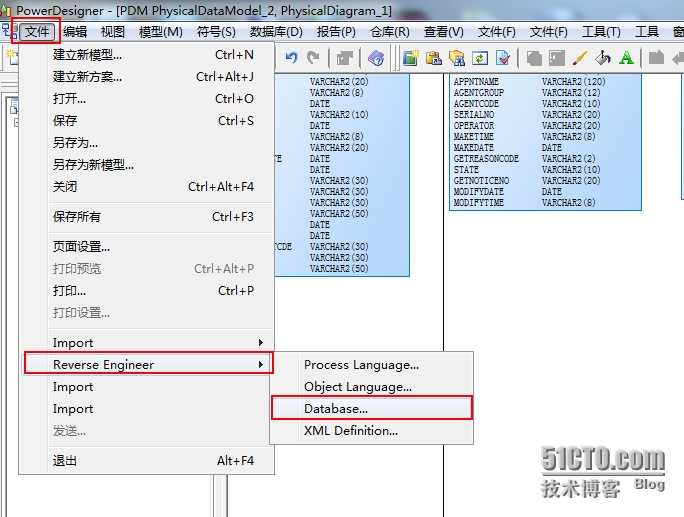Choose Process Language... in submenu
Image resolution: width=684 pixels, height=517 pixels.
pos(372,365)
